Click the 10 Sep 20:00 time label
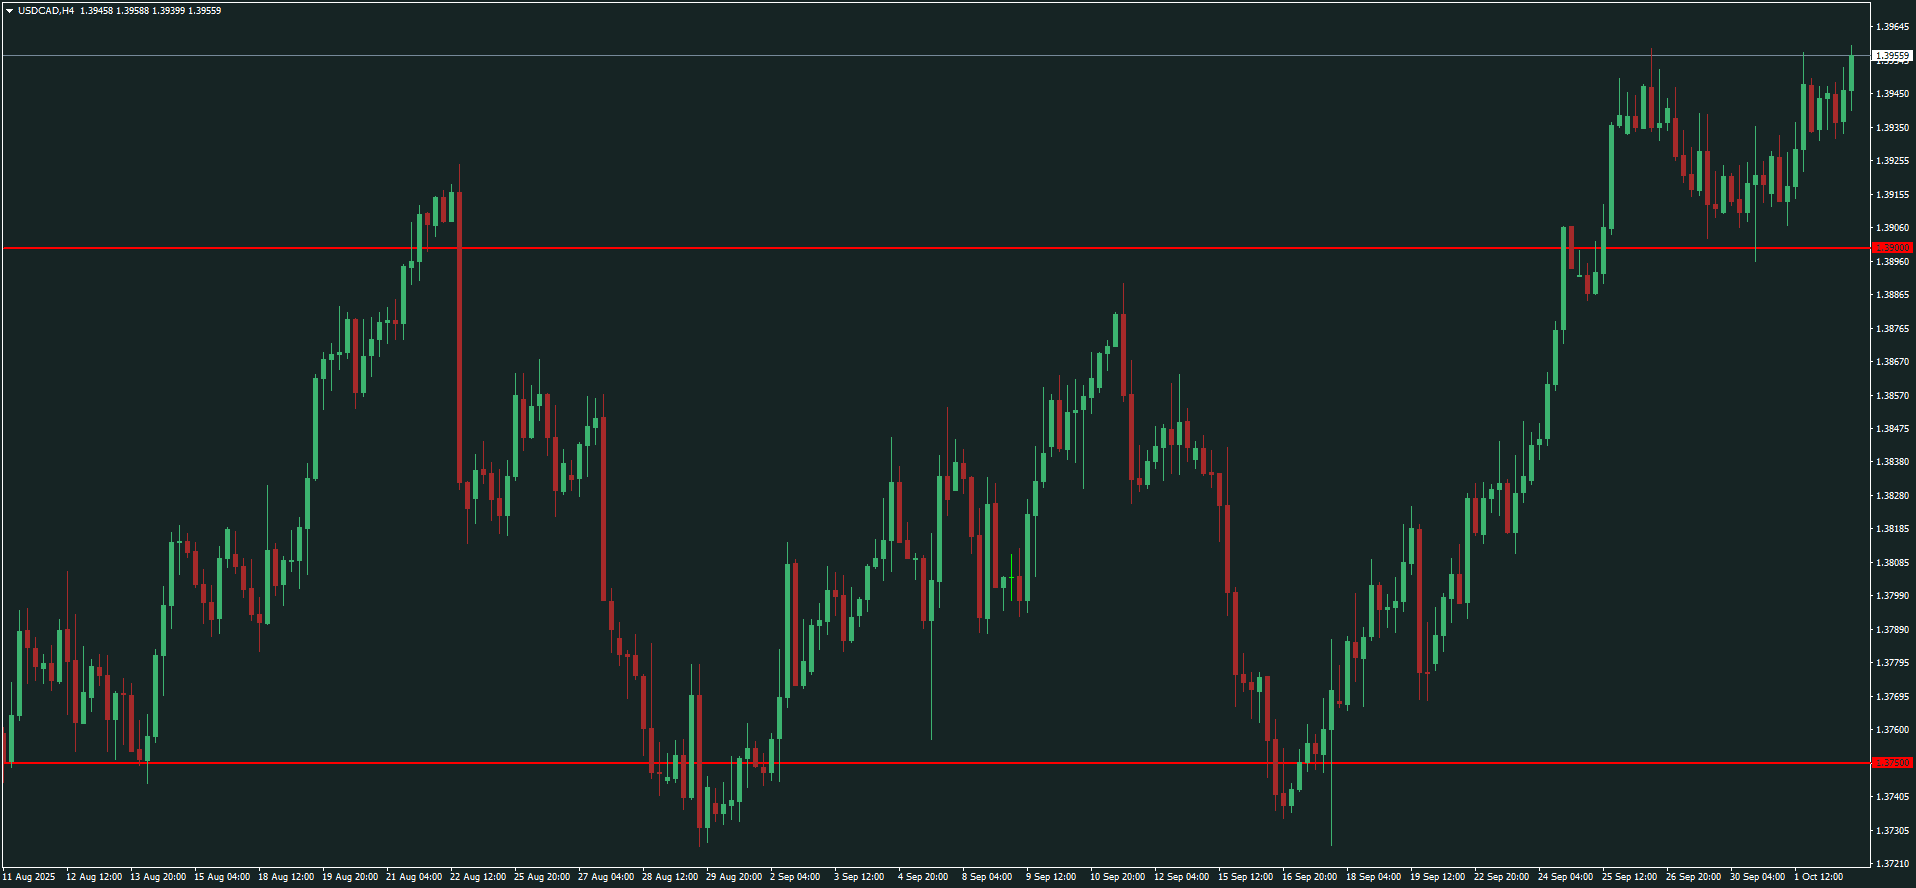 (1117, 877)
